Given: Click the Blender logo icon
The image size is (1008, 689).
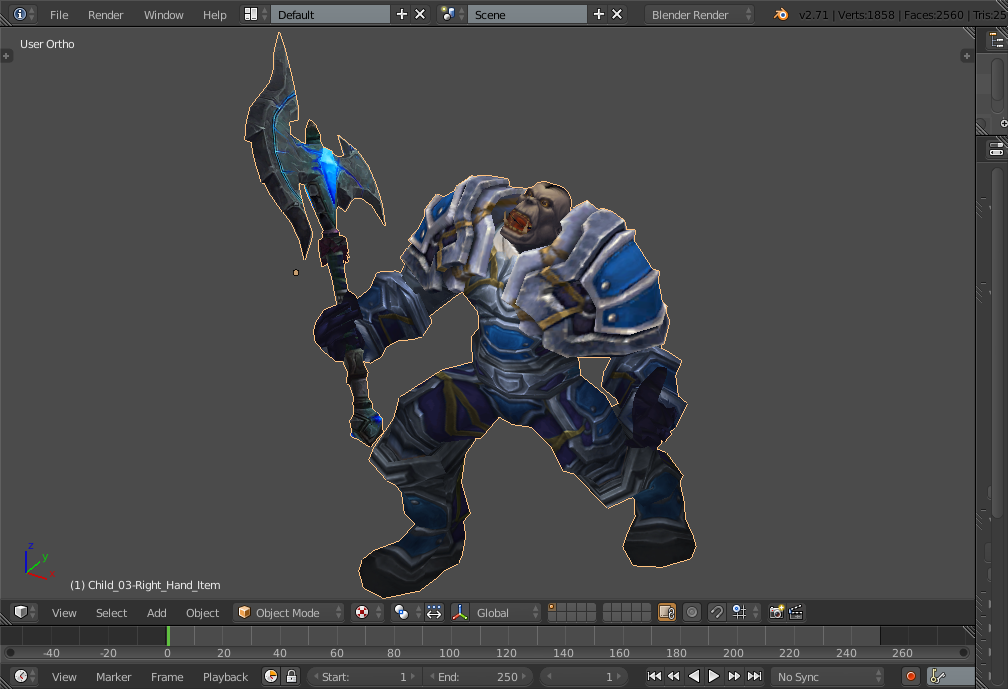Looking at the screenshot, I should (x=781, y=14).
